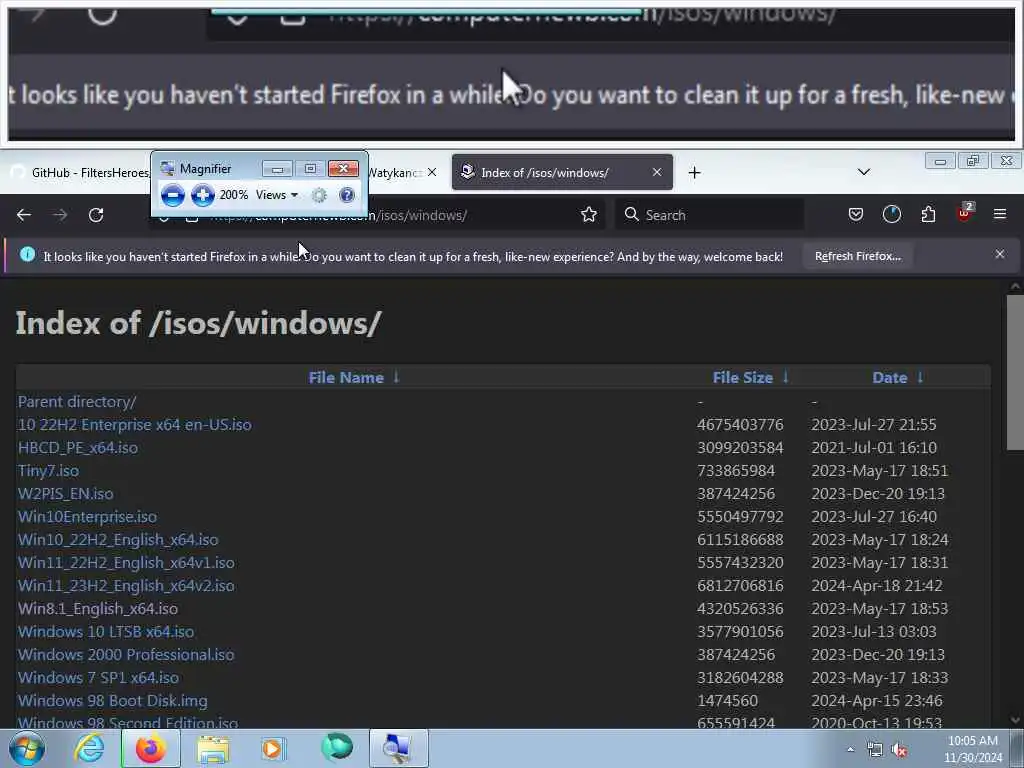The width and height of the screenshot is (1024, 768).
Task: Click notification info icon
Action: (27, 255)
